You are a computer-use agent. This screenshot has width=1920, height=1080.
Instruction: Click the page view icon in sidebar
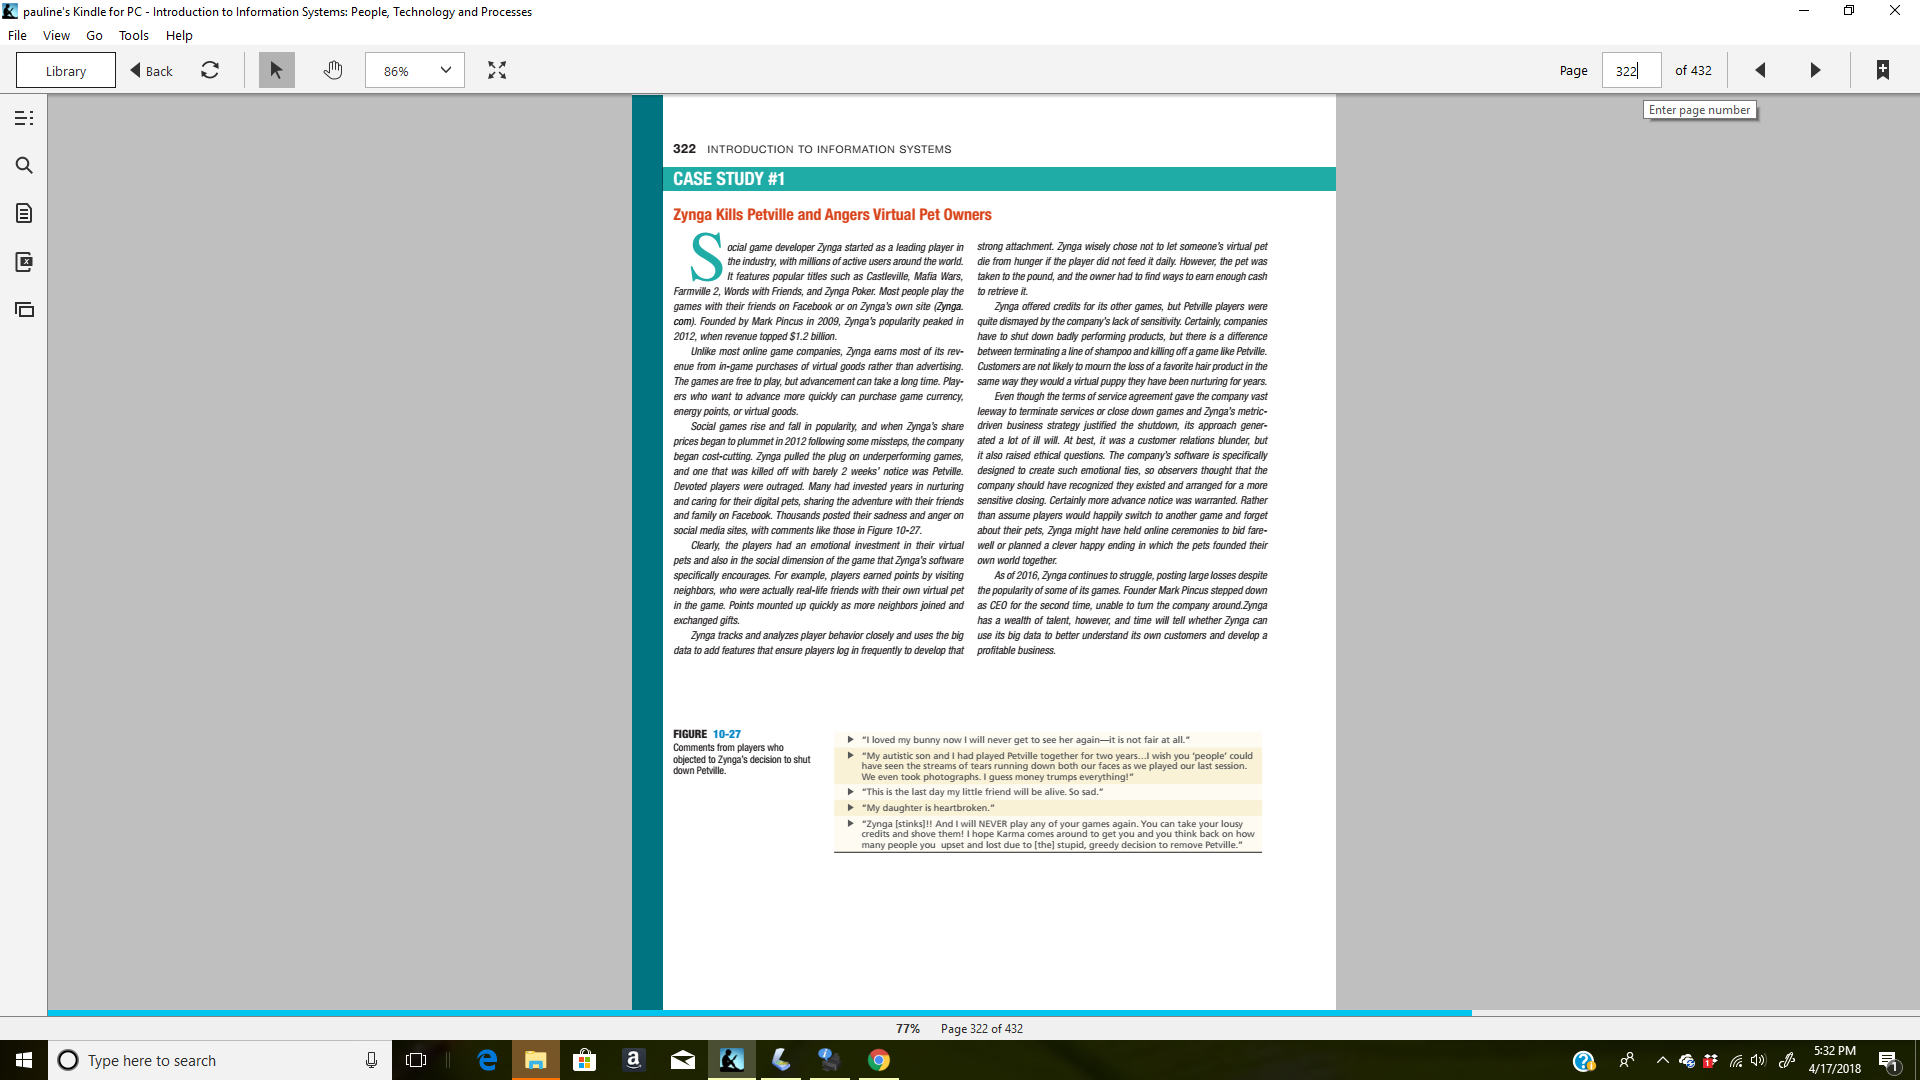point(24,310)
